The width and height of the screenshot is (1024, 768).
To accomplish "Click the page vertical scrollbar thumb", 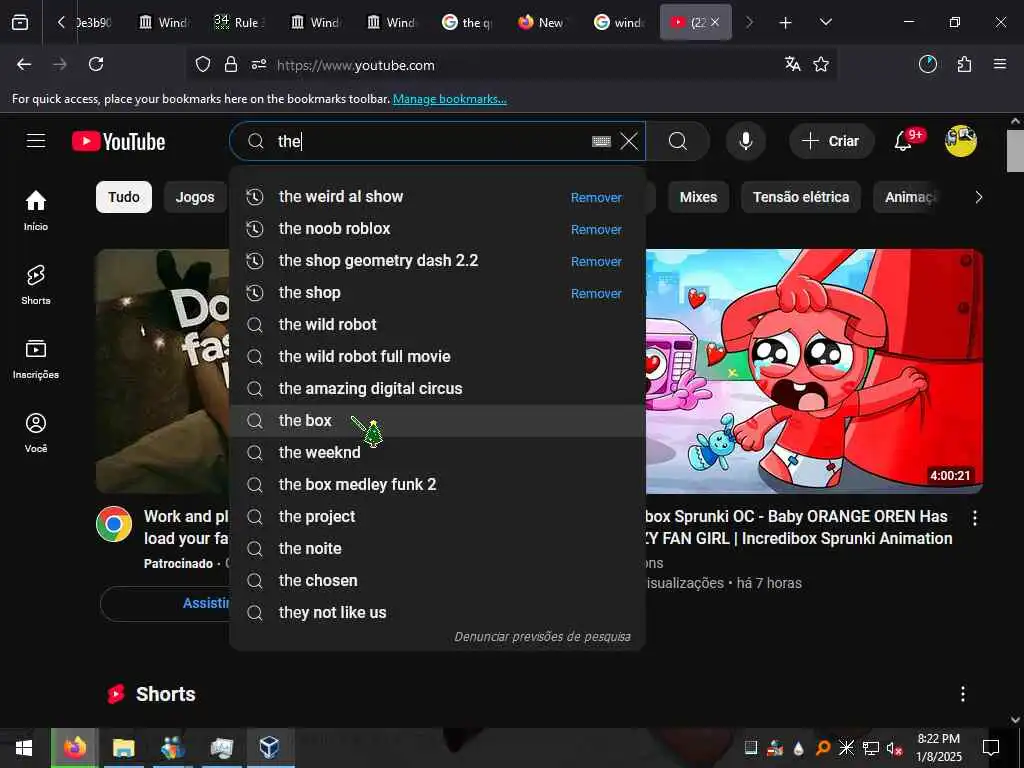I will pos(1015,151).
